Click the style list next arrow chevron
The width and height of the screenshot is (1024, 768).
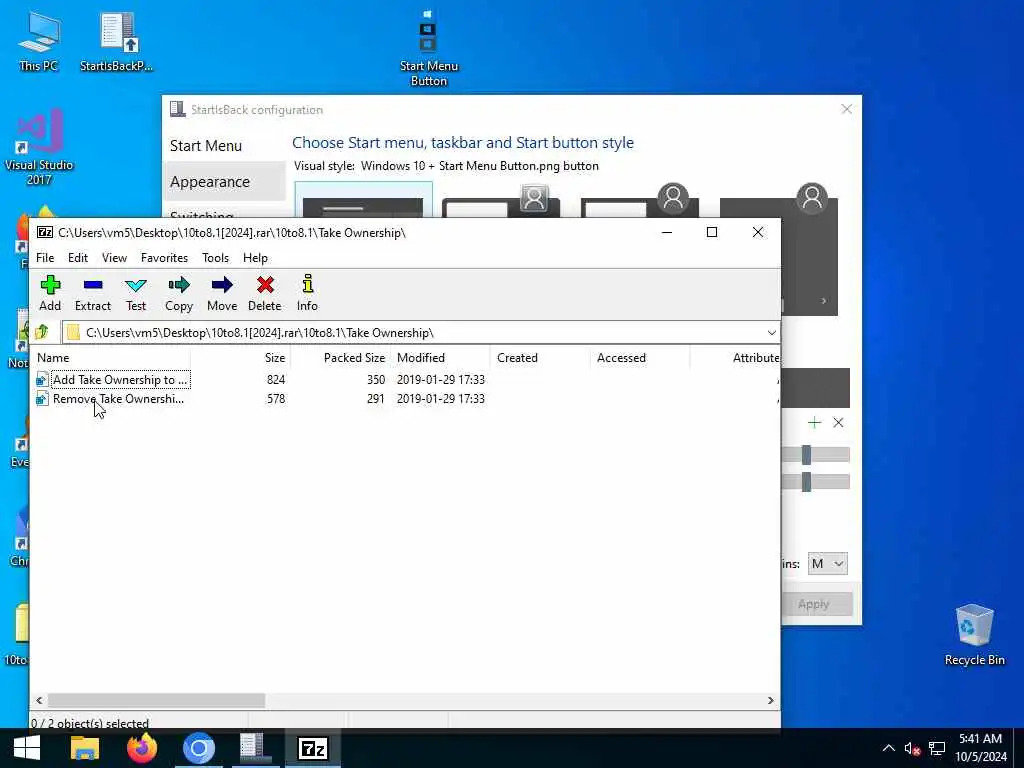(x=824, y=301)
